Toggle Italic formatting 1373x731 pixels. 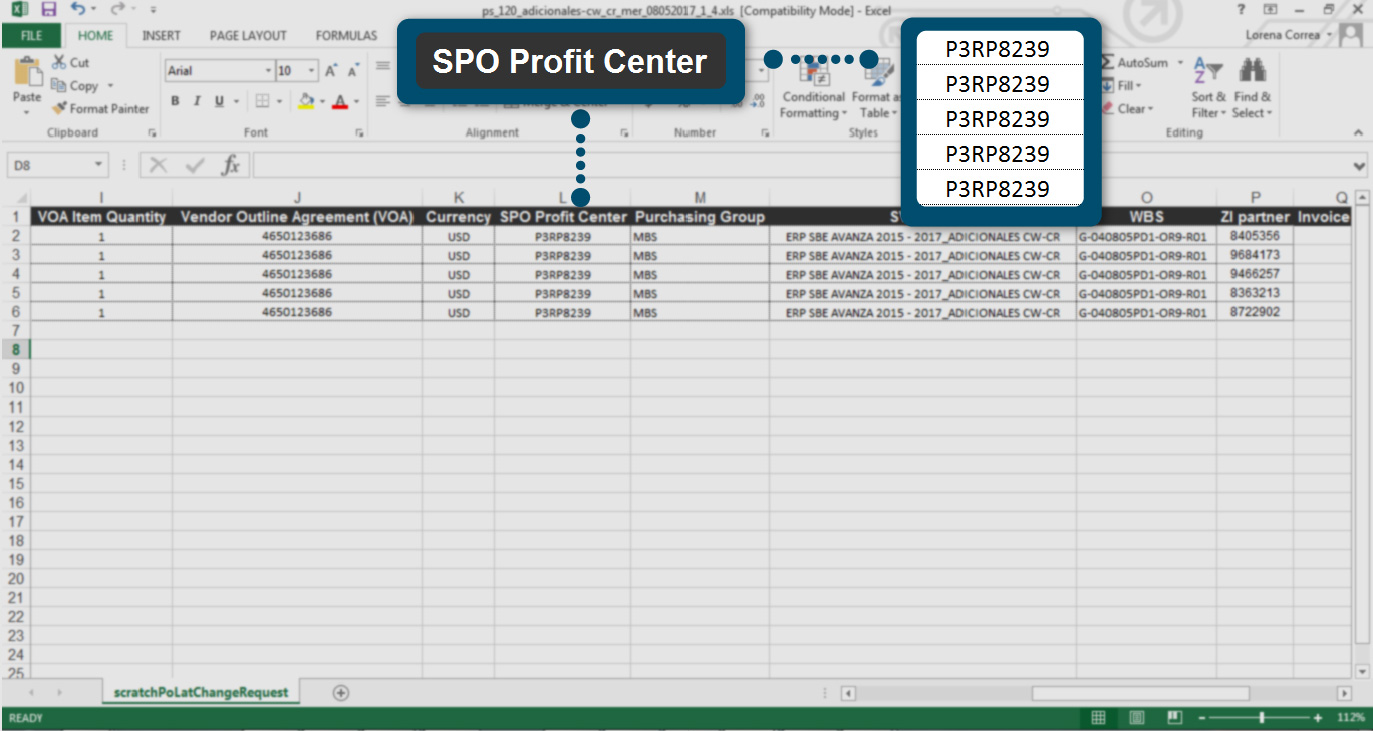coord(197,101)
